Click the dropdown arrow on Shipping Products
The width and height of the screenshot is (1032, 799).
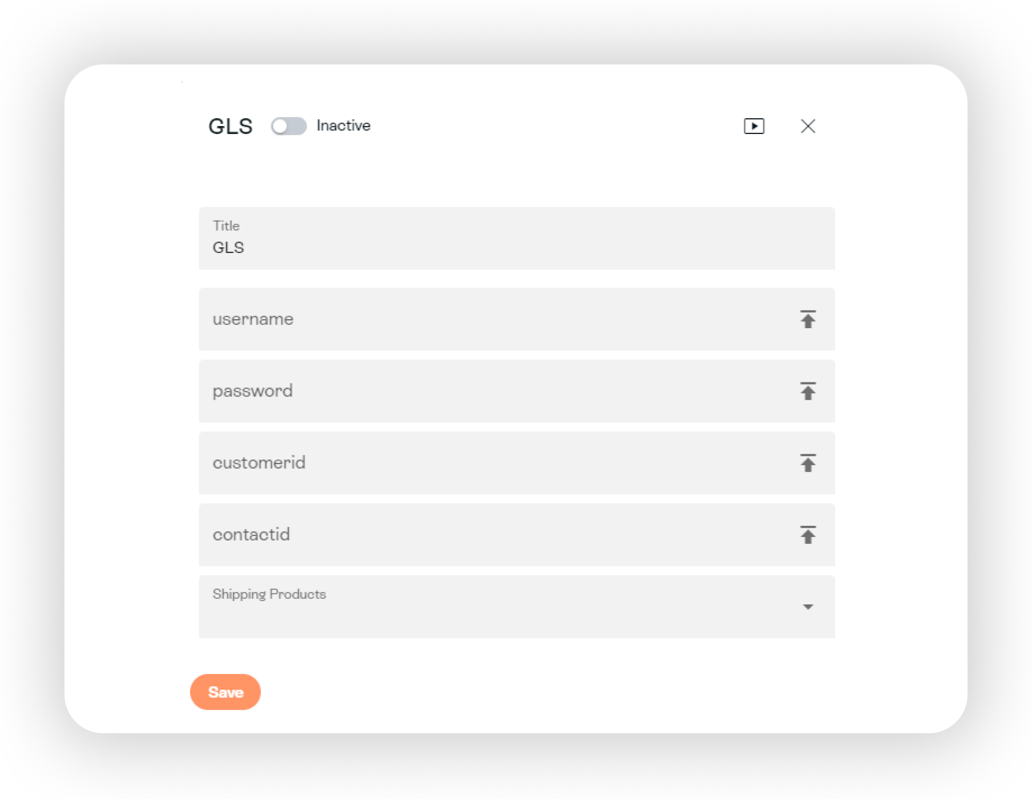pyautogui.click(x=807, y=607)
